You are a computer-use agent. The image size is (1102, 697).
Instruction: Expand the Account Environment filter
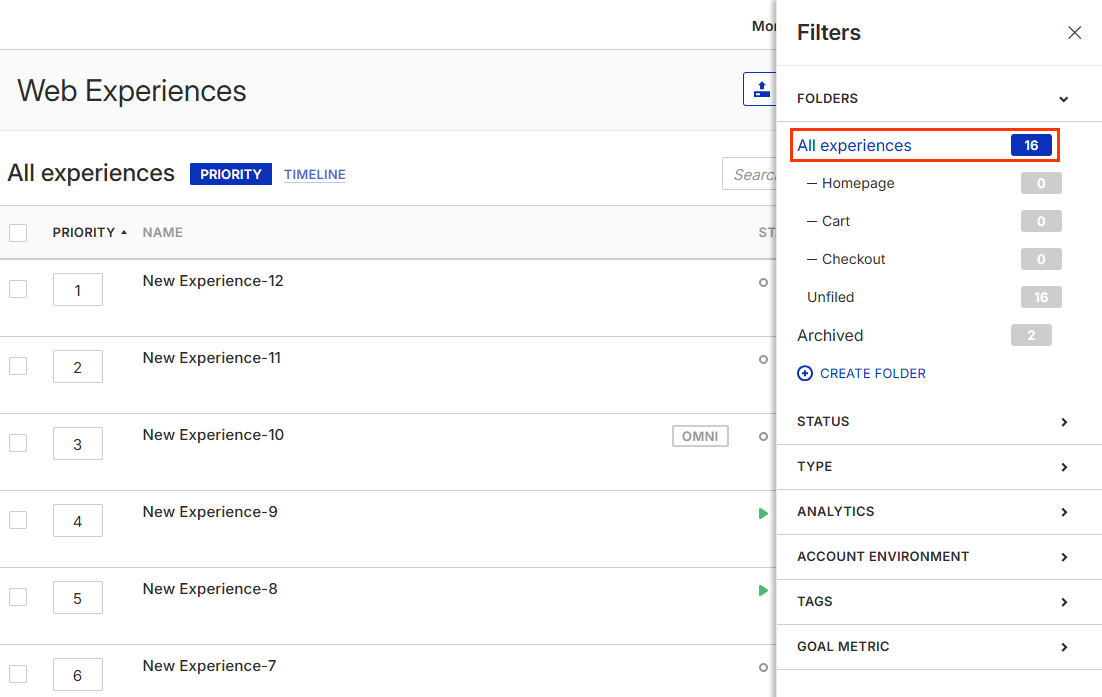pyautogui.click(x=1064, y=557)
